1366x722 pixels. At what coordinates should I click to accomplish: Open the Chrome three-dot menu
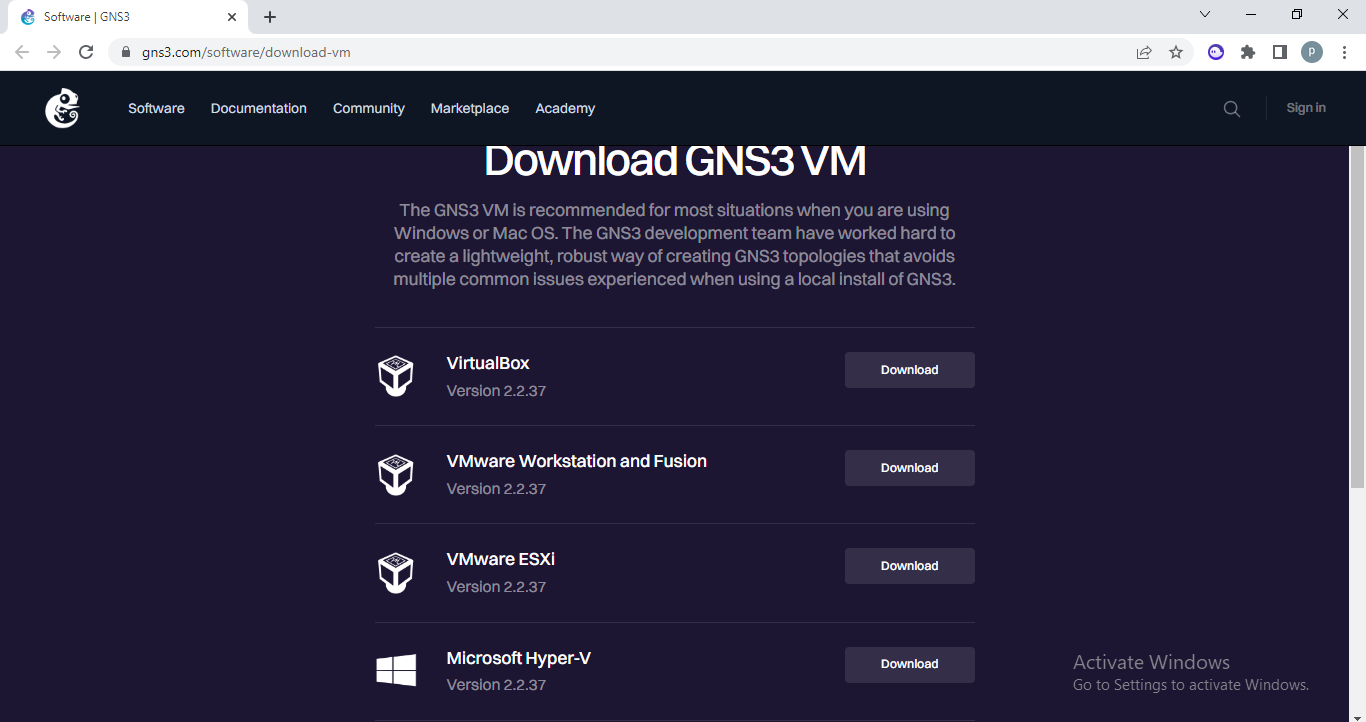[x=1345, y=51]
